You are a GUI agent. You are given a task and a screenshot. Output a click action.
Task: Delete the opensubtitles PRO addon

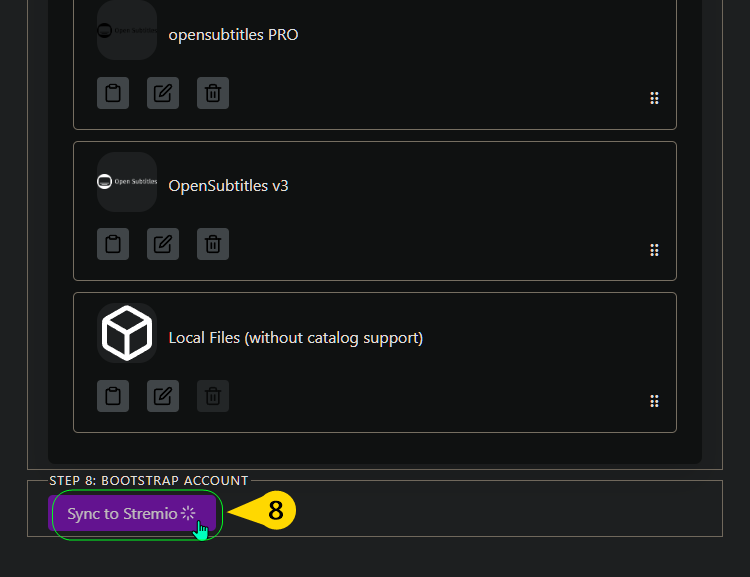point(213,93)
